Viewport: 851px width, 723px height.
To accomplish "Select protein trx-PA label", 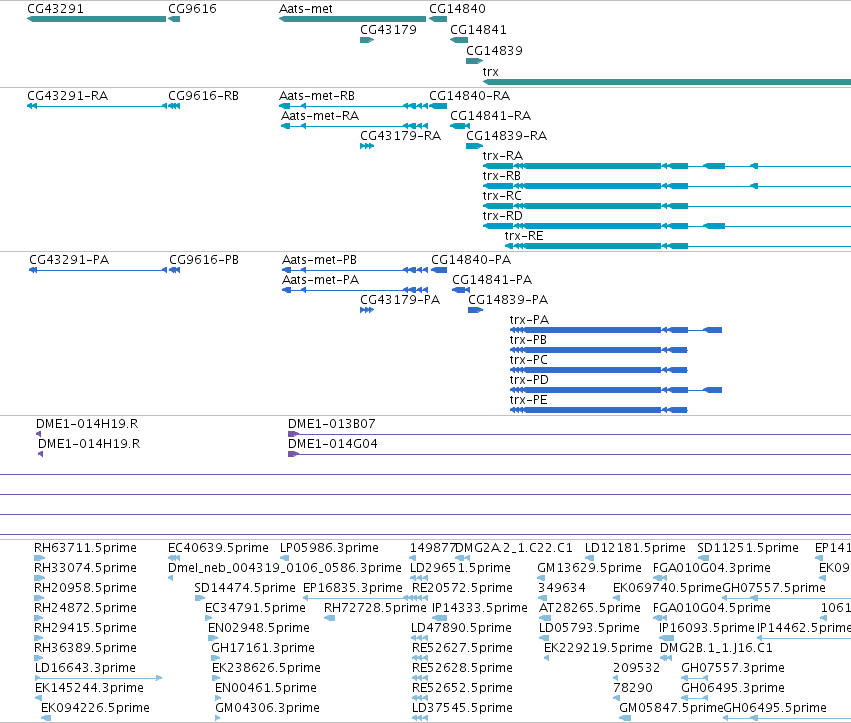I will click(529, 320).
